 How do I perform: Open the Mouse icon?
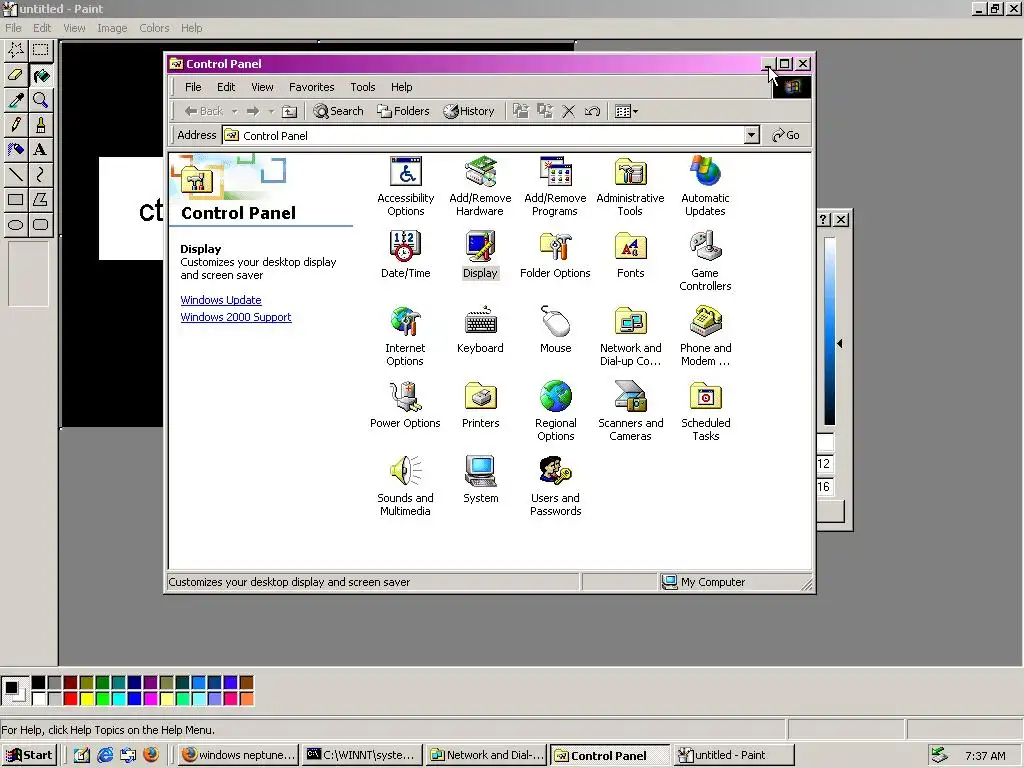[x=556, y=330]
